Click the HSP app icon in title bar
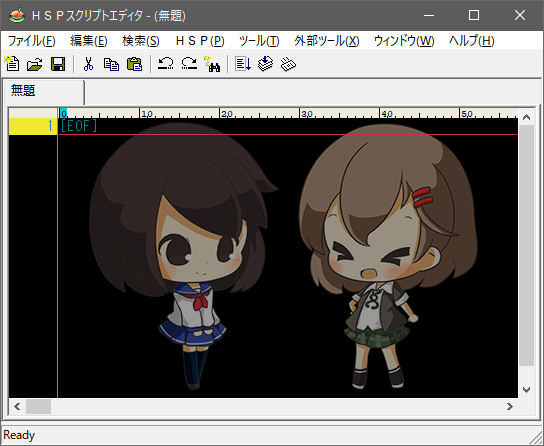544x446 pixels. pos(17,16)
